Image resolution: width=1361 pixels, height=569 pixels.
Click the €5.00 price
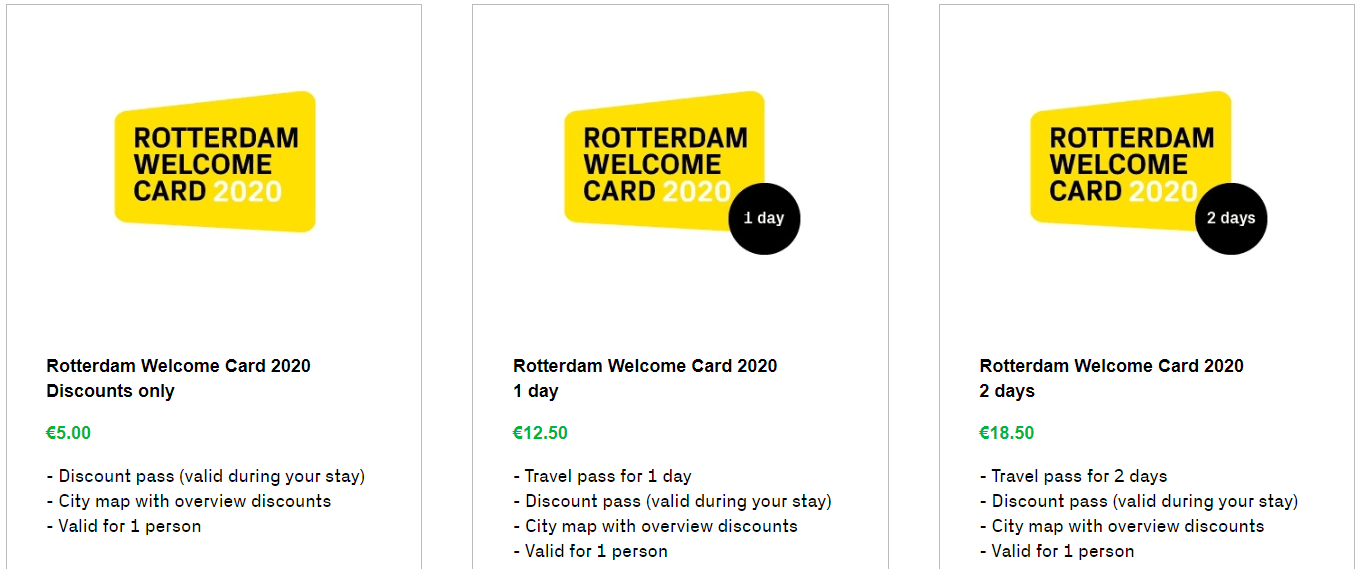(x=68, y=433)
